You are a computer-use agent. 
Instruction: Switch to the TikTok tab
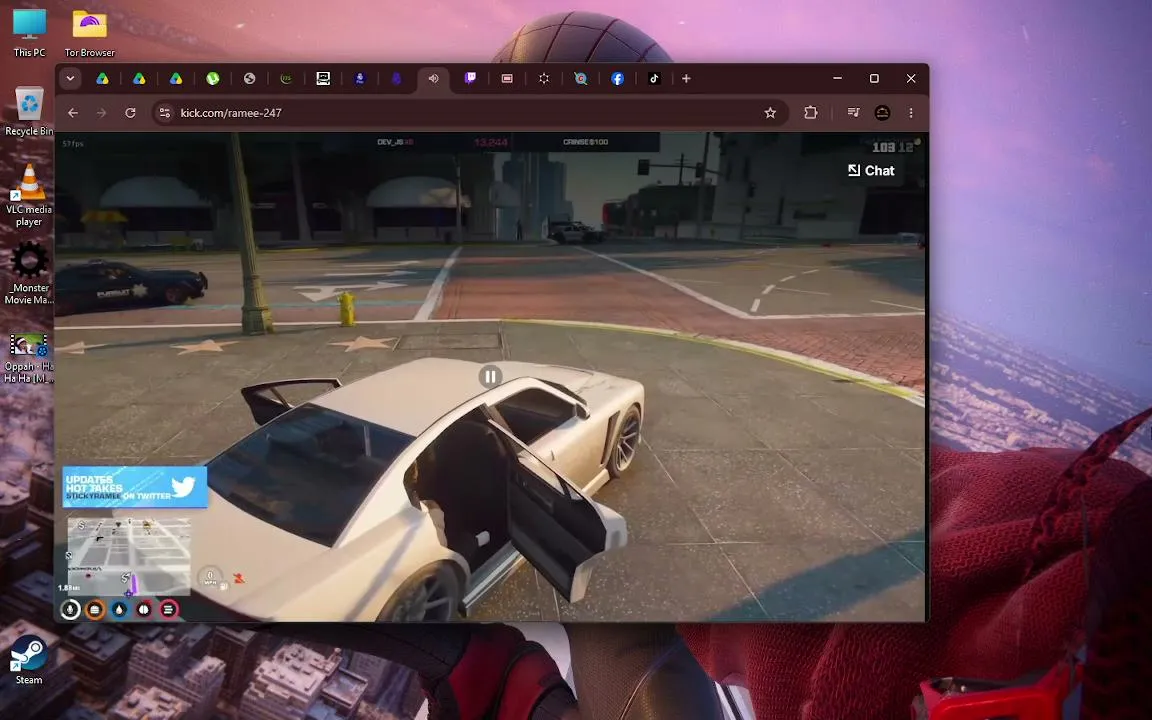(654, 78)
